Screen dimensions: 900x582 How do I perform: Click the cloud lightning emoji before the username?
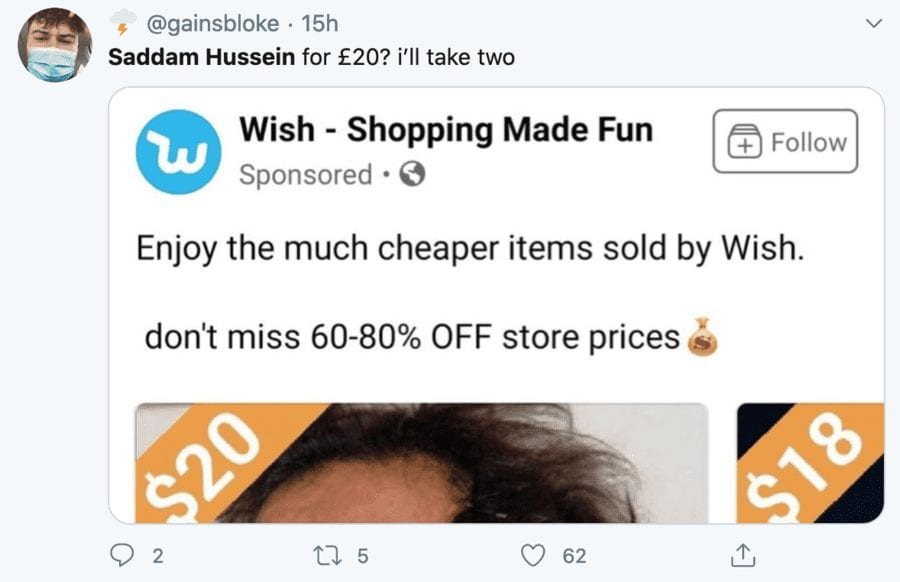tap(122, 22)
